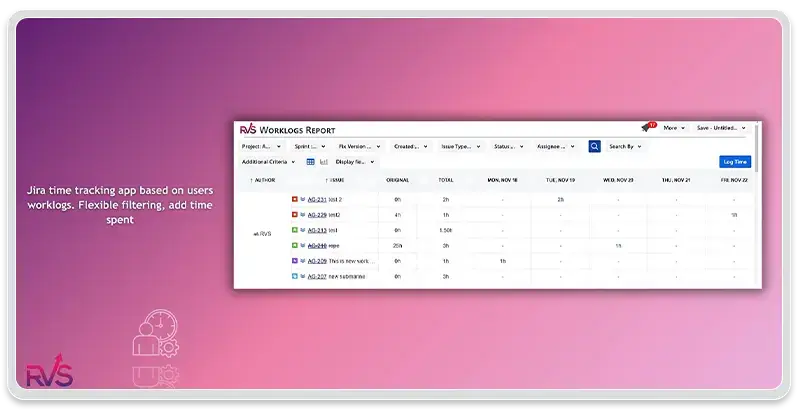Click the Tue, Nov 19 column header

[x=560, y=180]
